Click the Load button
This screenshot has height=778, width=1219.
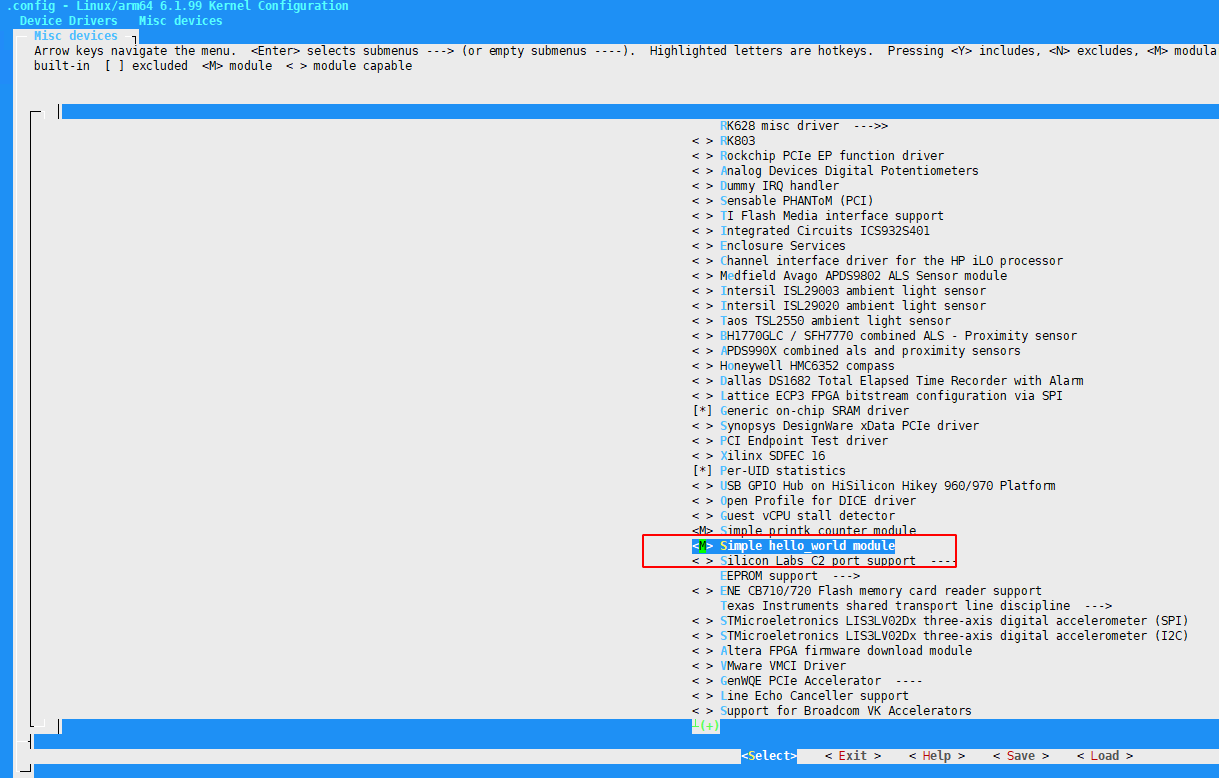pyautogui.click(x=1105, y=756)
